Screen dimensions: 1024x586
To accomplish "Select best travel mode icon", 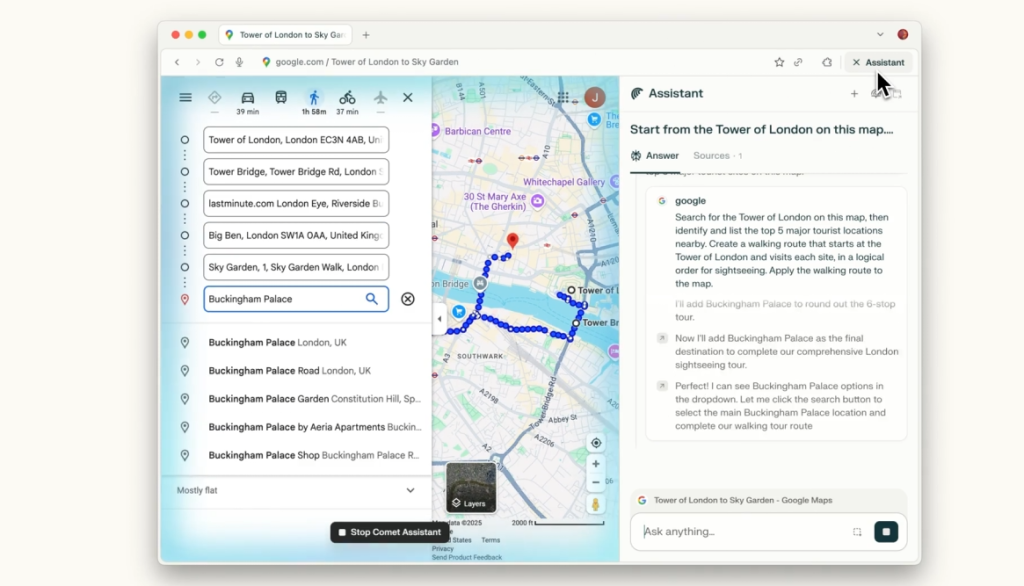I will 214,97.
